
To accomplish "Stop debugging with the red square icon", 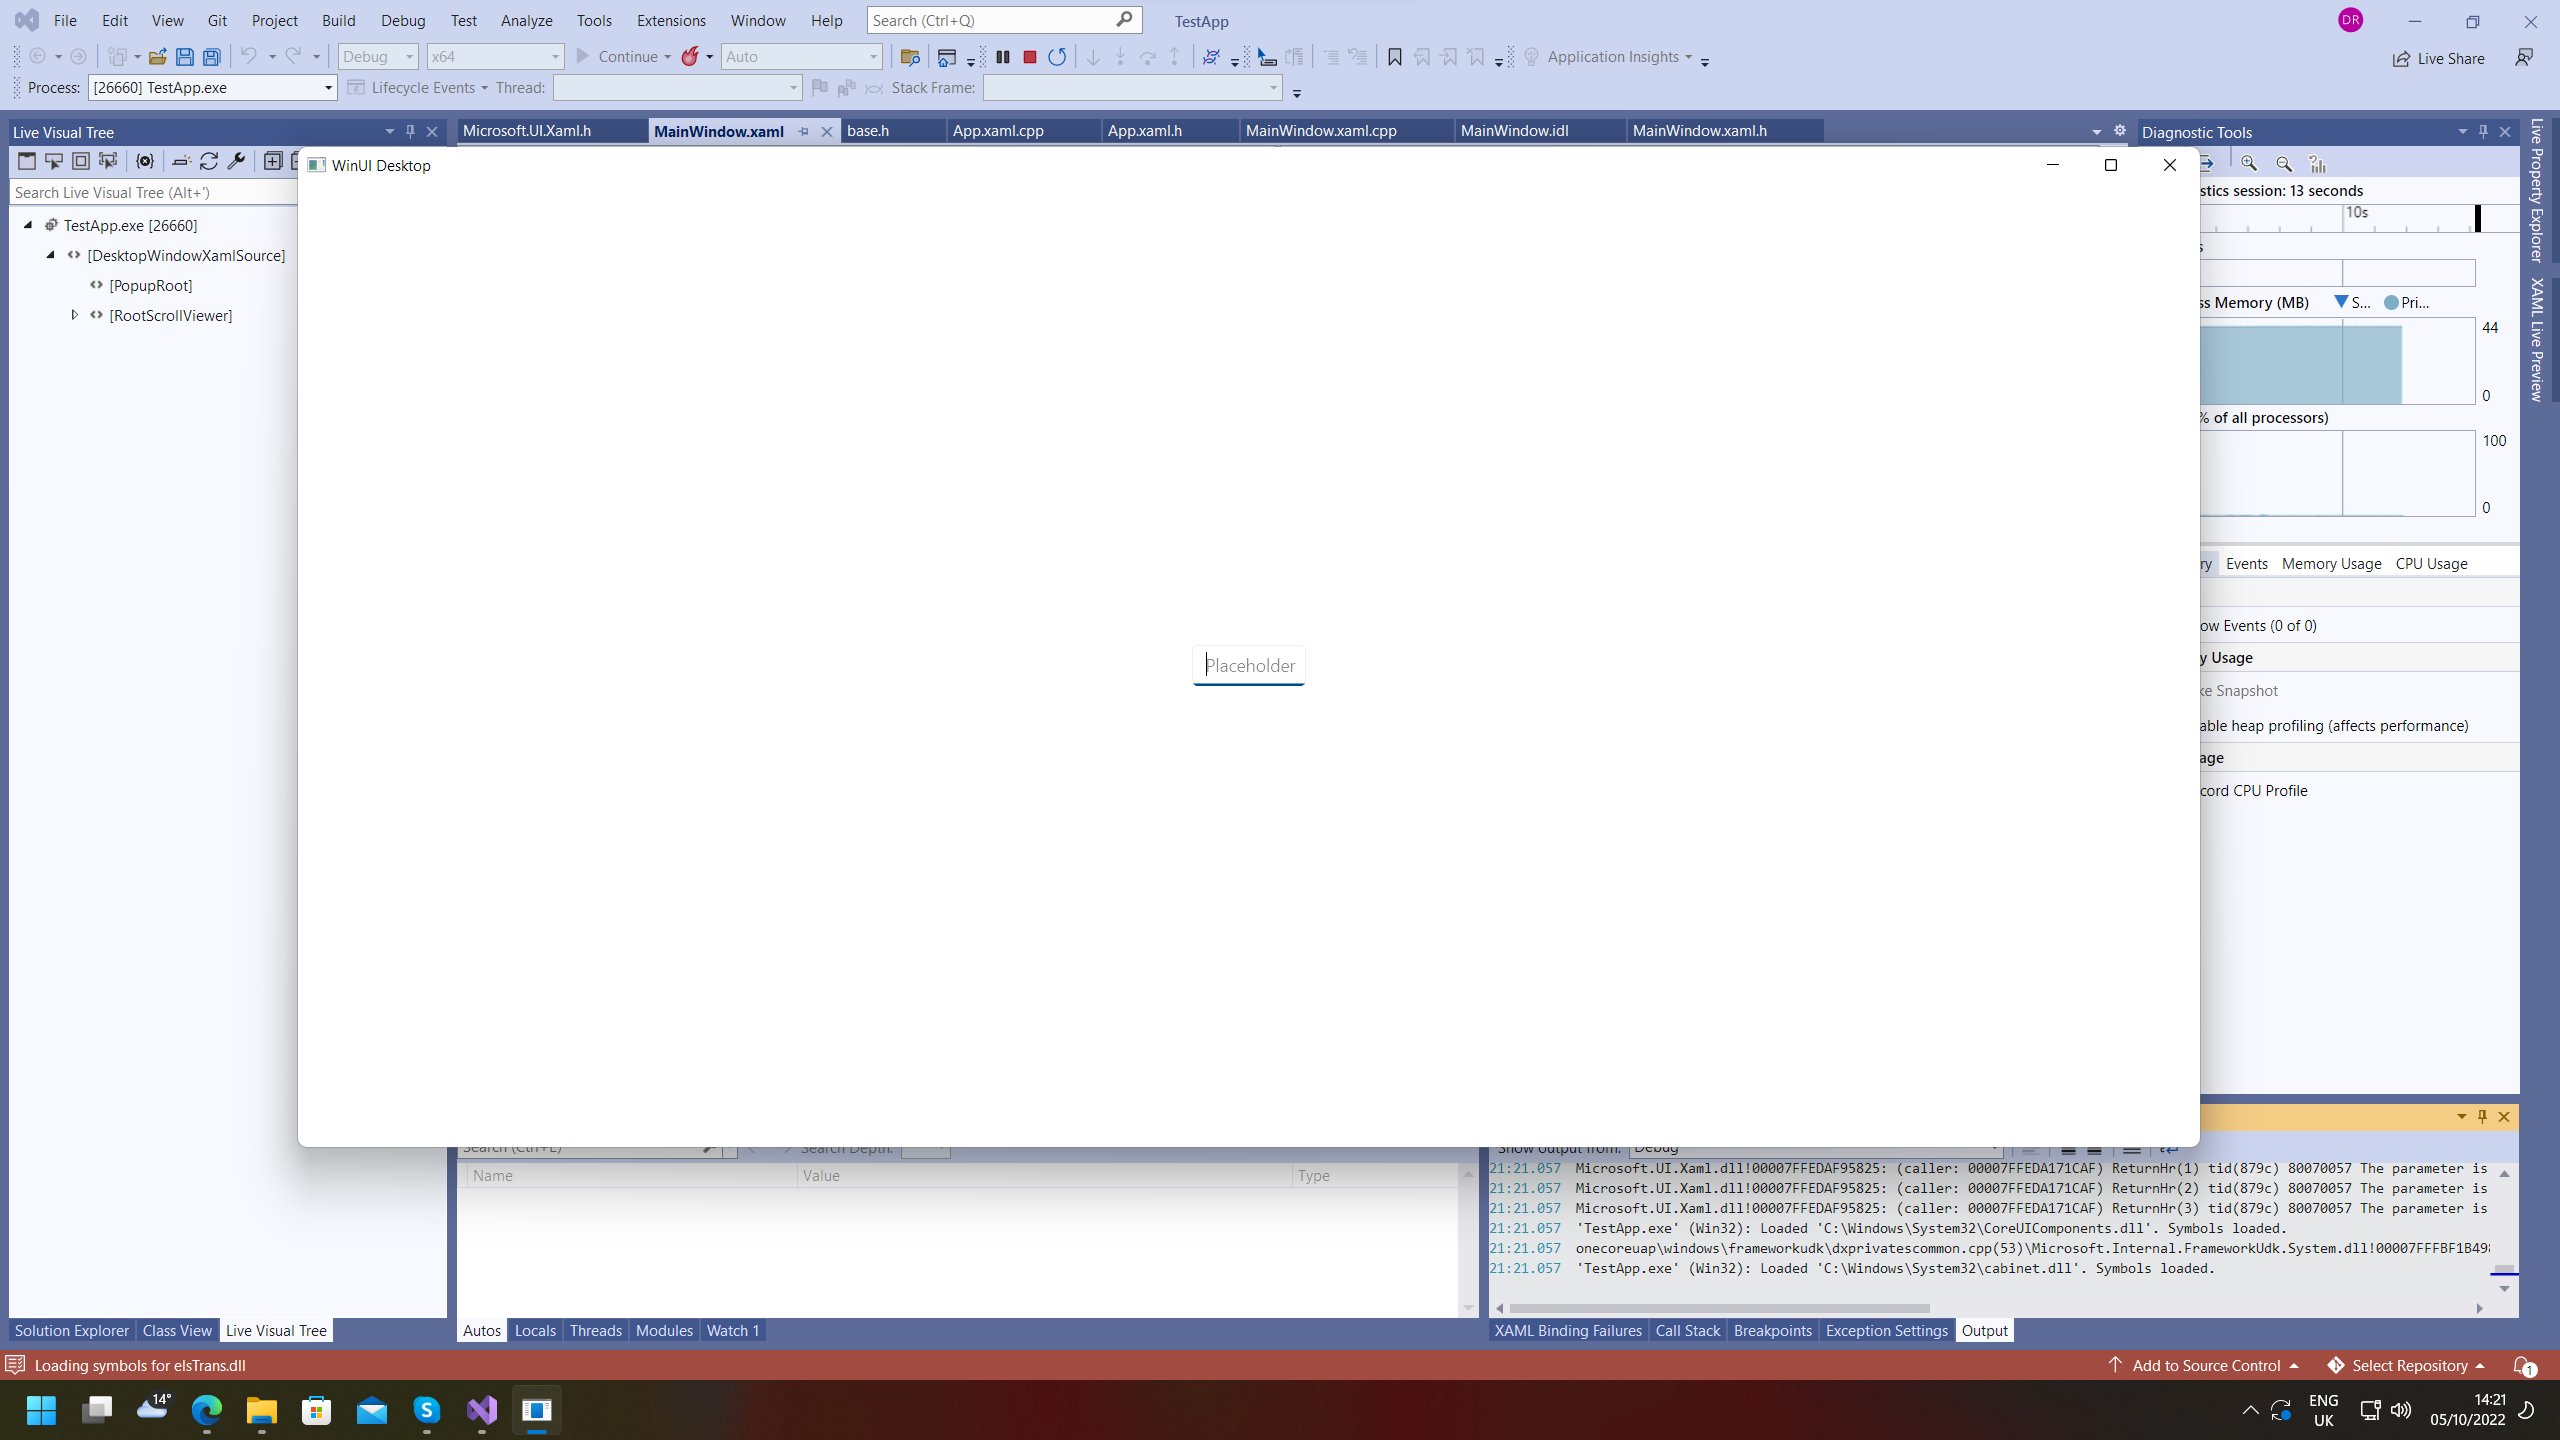I will pos(1030,57).
